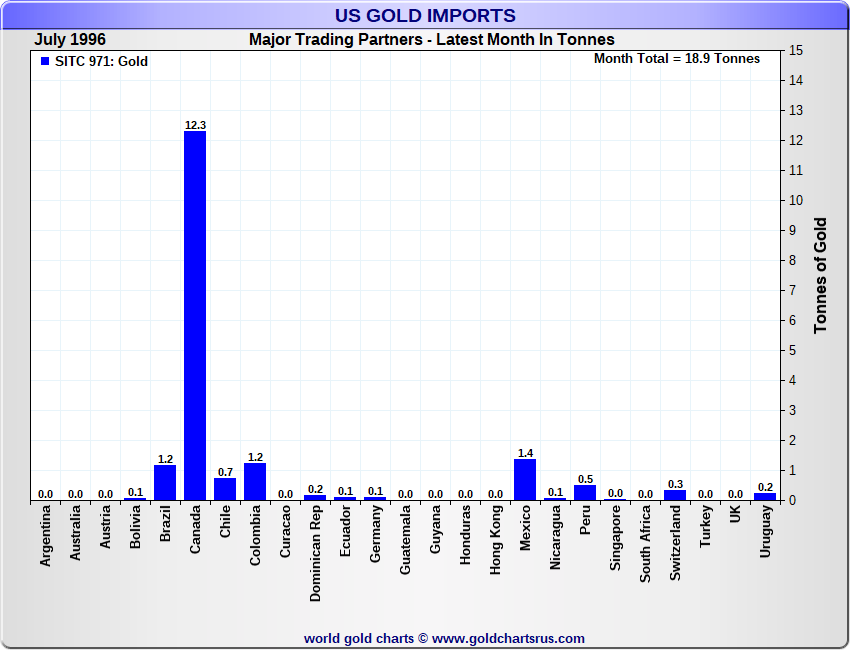This screenshot has width=850, height=650.
Task: Click the Dominican Rep axis label
Action: pyautogui.click(x=316, y=553)
